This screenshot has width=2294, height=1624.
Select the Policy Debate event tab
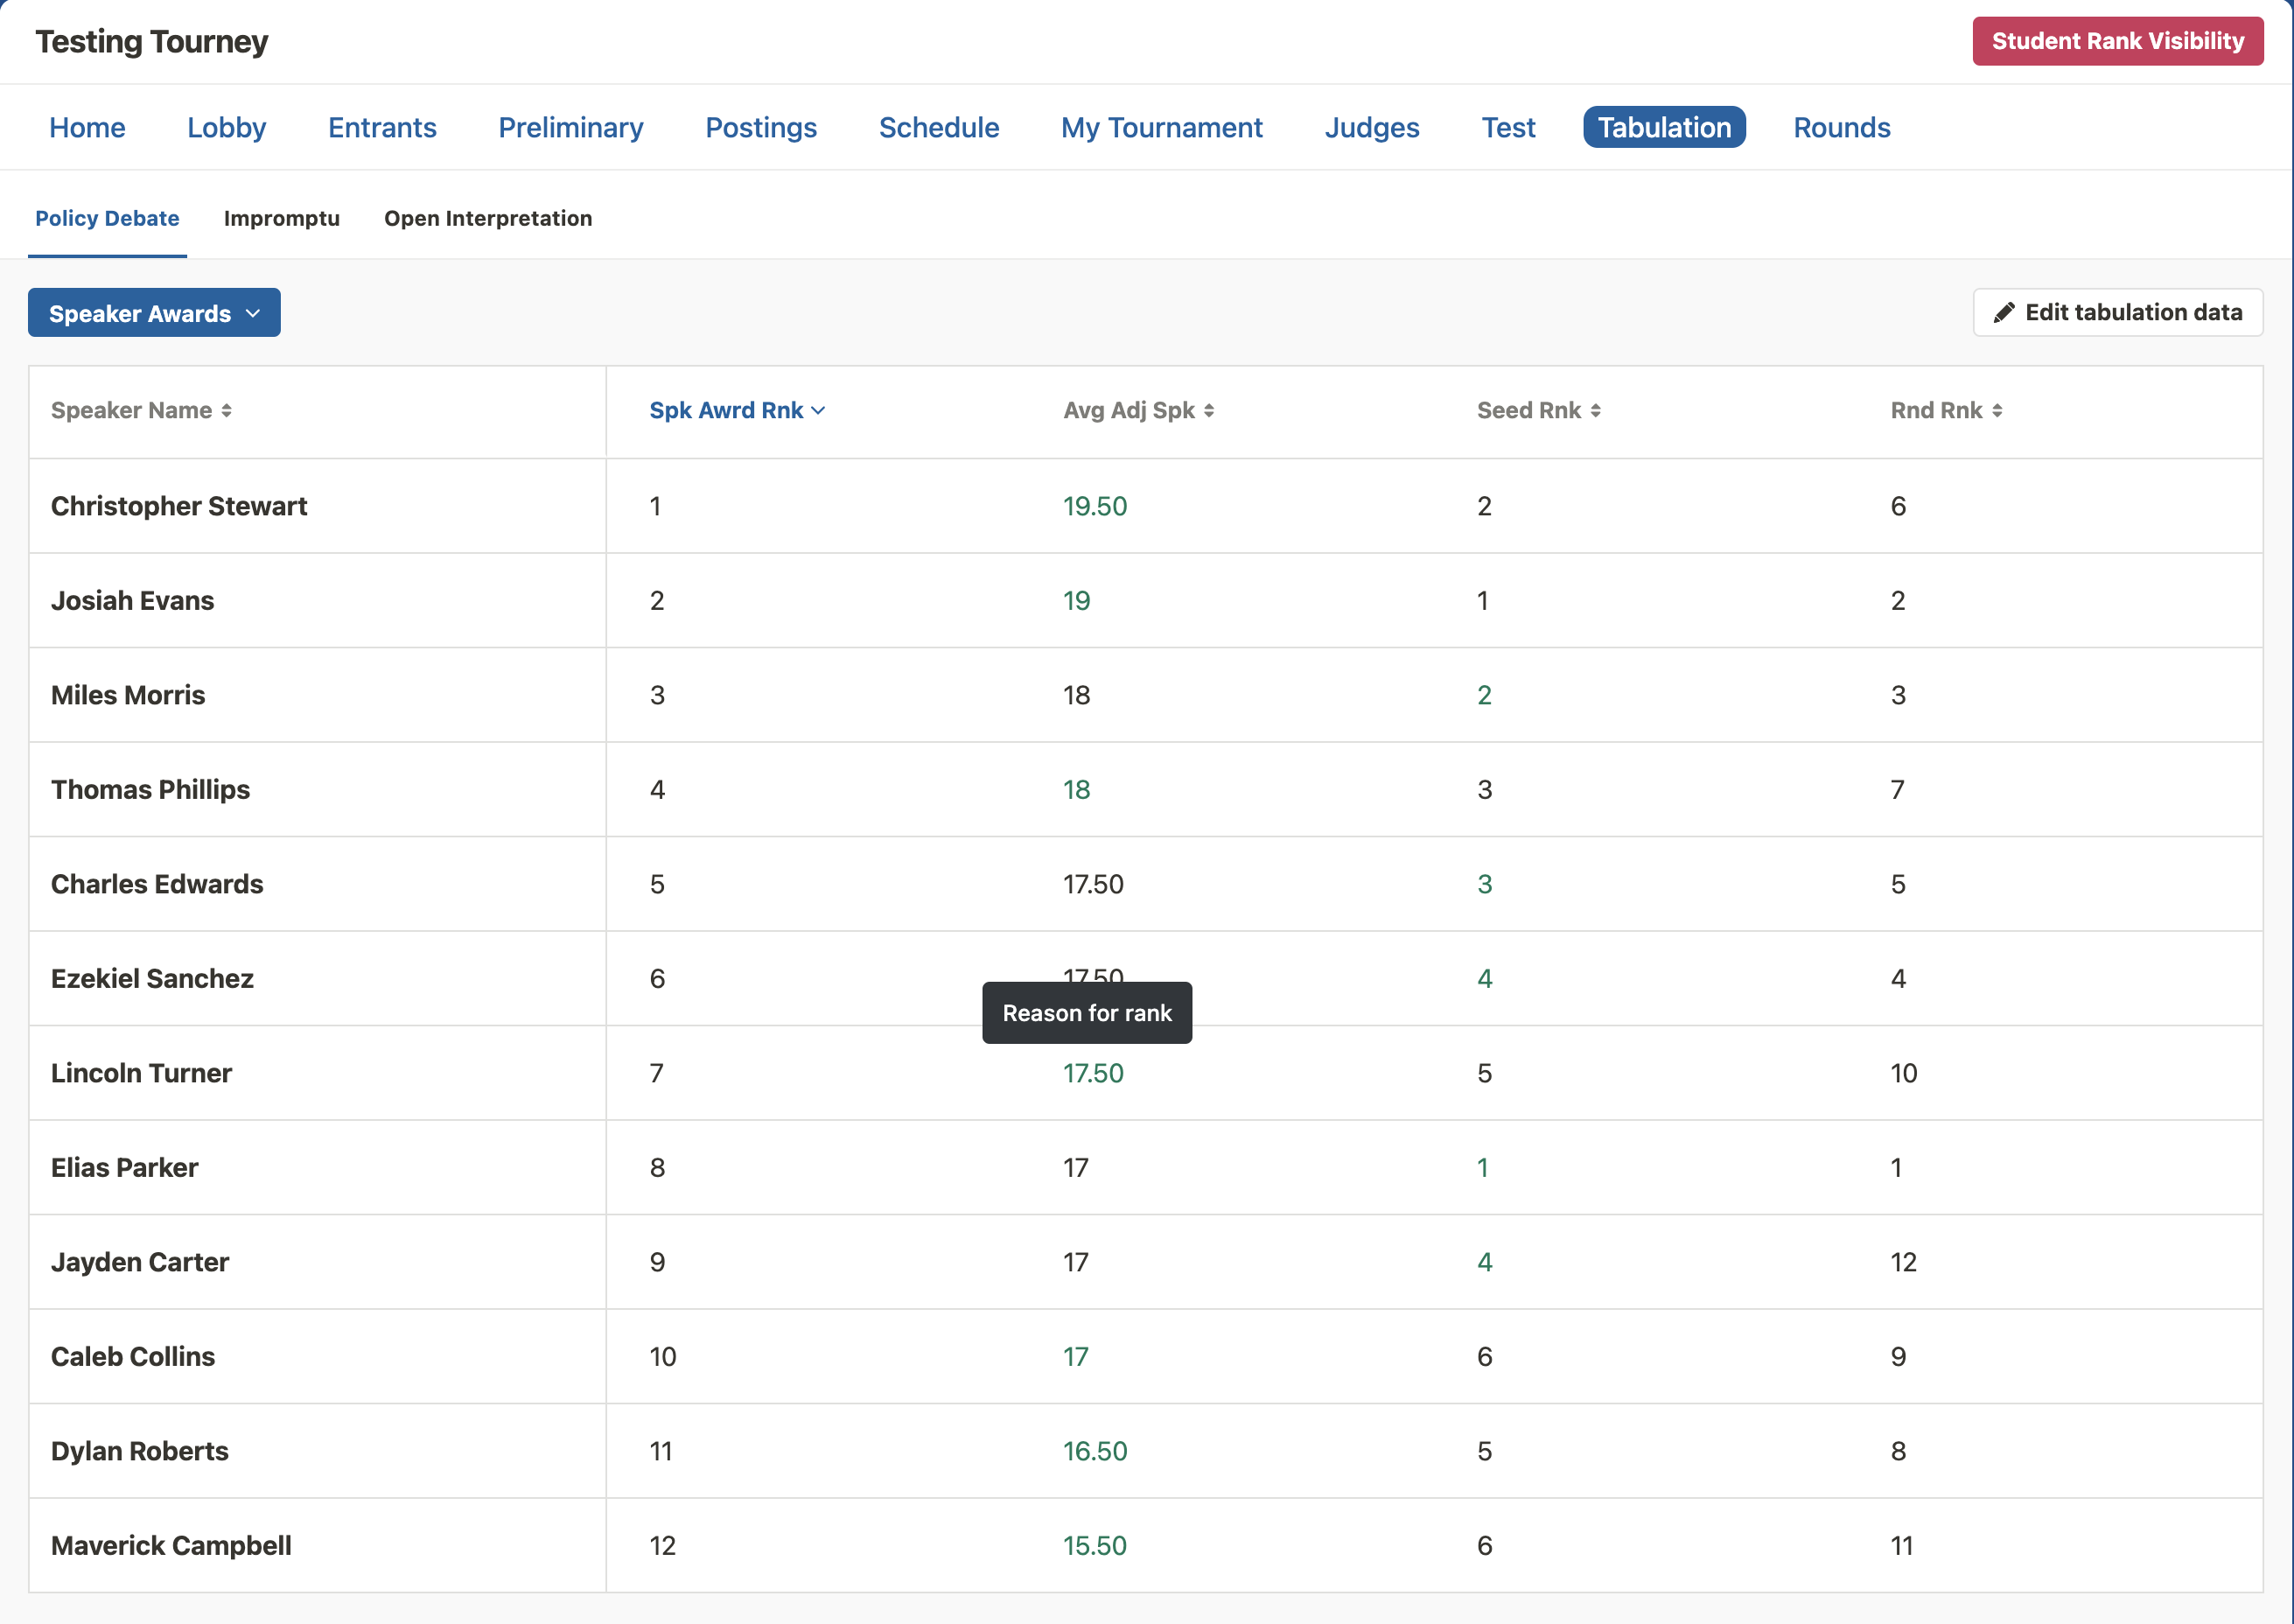(x=107, y=218)
